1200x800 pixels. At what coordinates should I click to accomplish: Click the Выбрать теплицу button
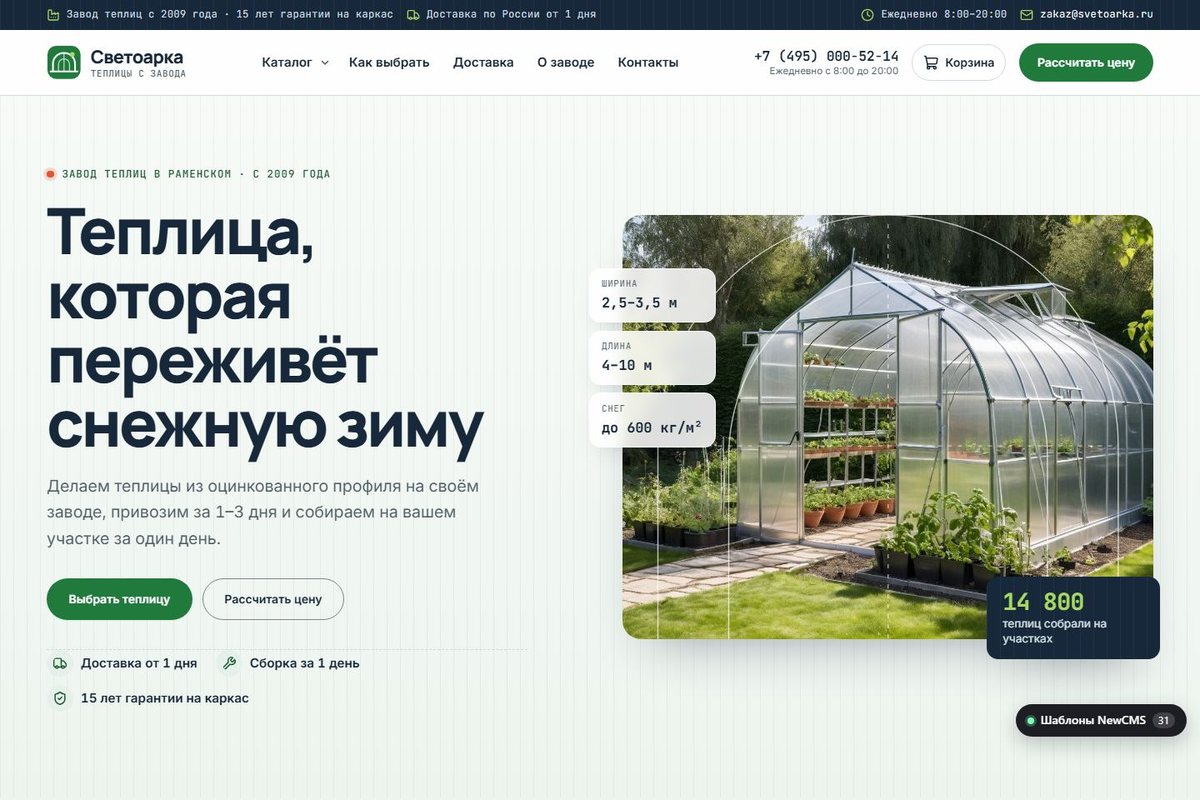pyautogui.click(x=119, y=599)
